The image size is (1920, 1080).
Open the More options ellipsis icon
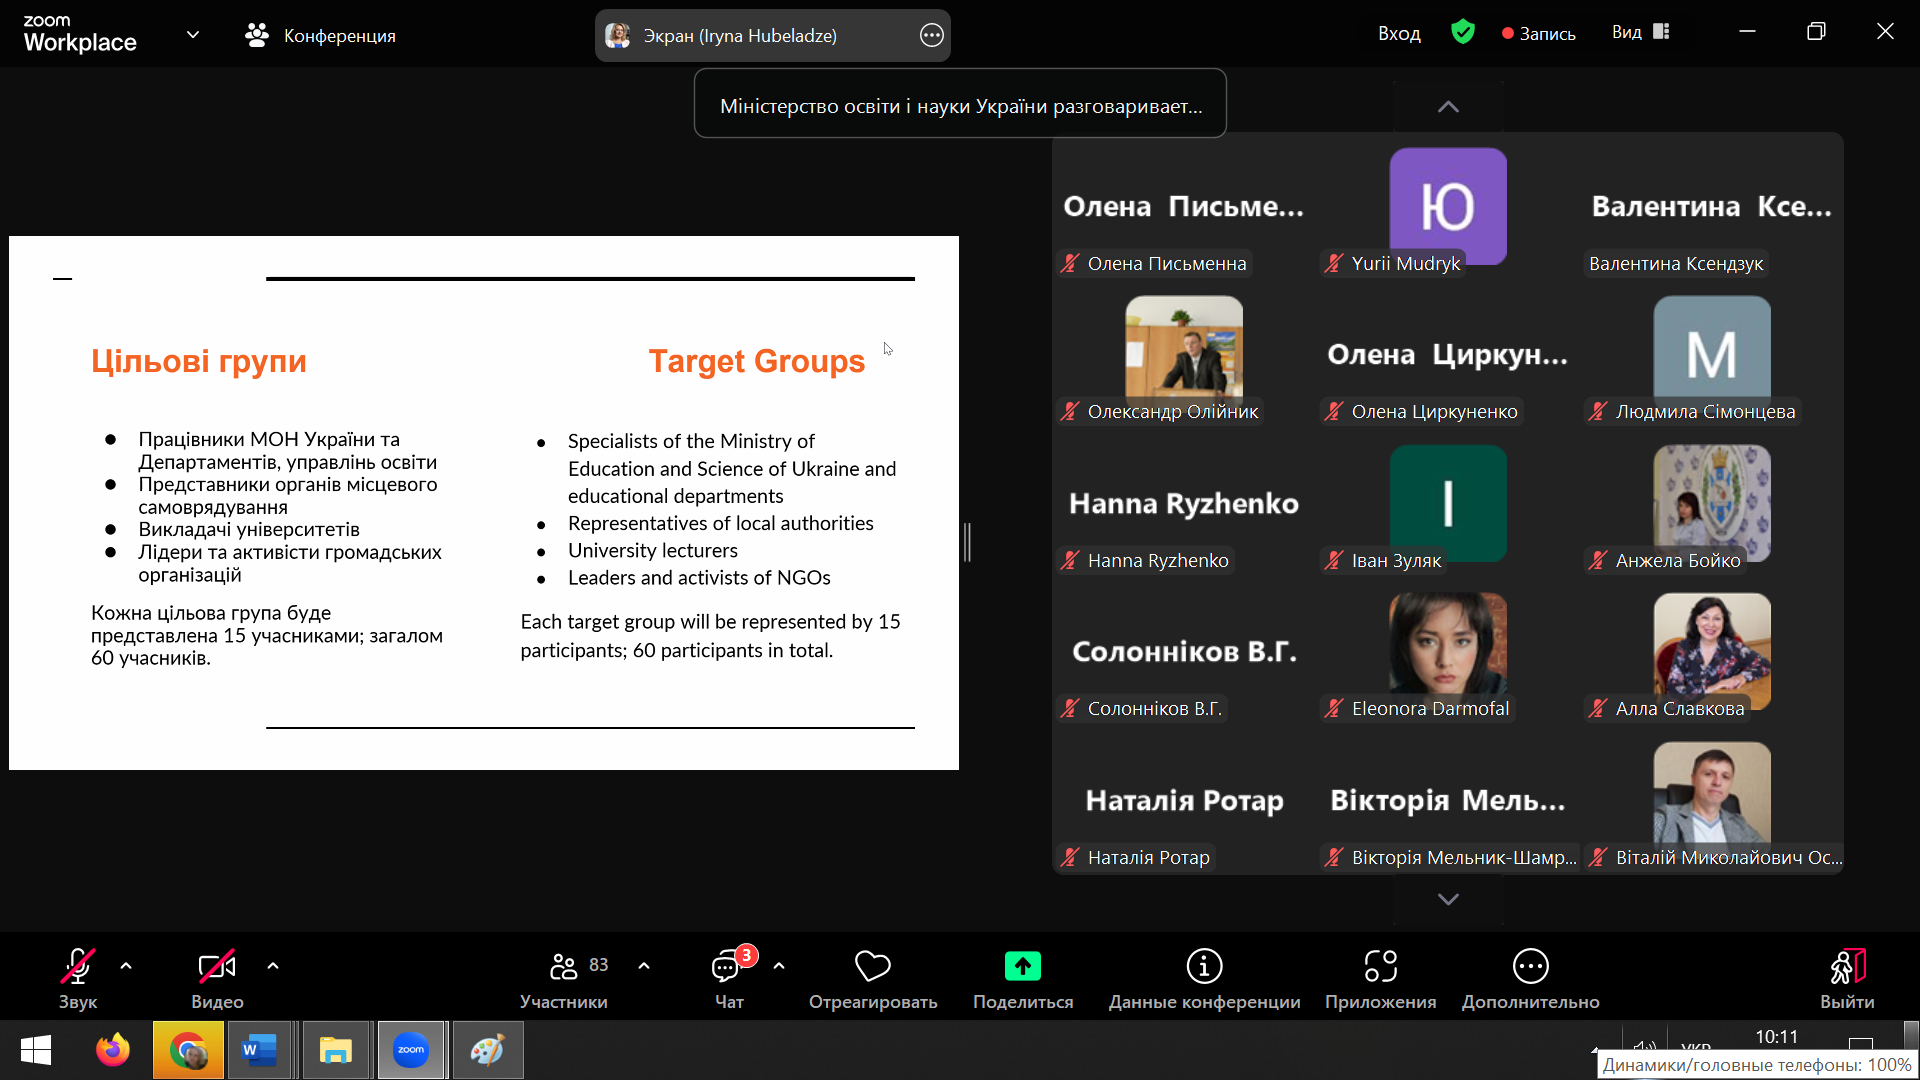click(x=1530, y=966)
